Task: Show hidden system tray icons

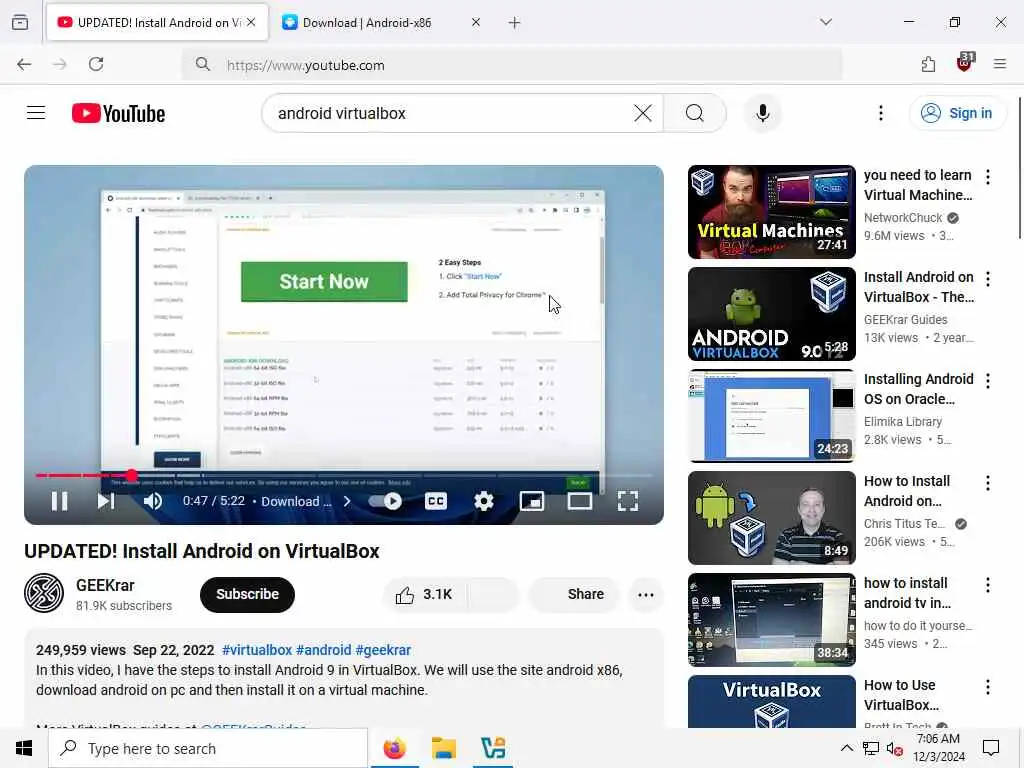Action: click(x=846, y=748)
